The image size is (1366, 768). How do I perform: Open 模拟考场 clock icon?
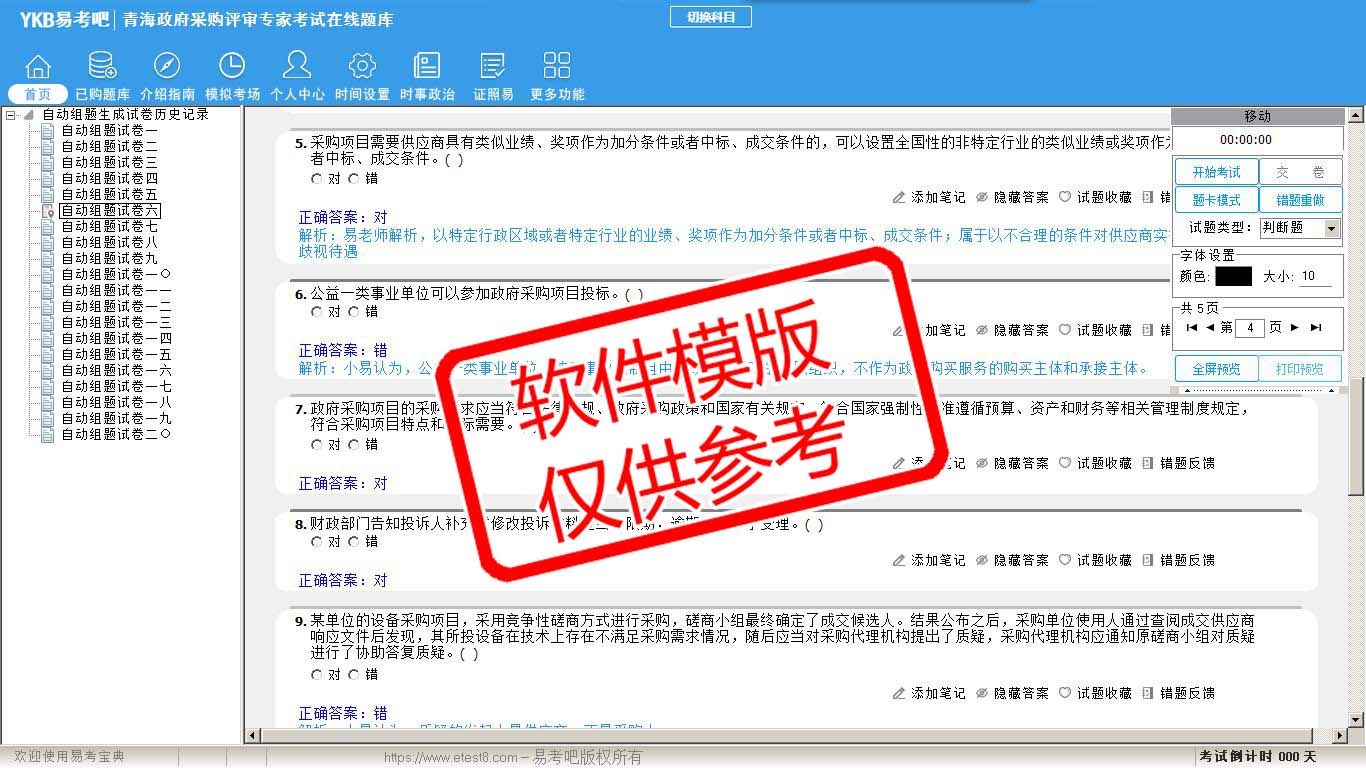(x=232, y=67)
